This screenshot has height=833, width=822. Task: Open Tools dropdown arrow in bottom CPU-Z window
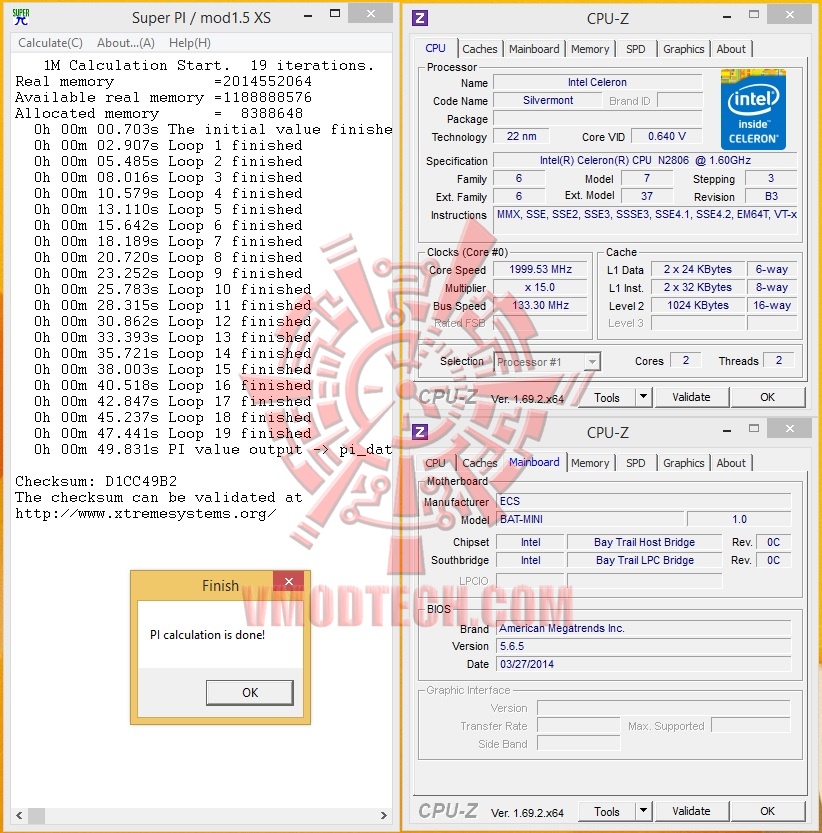643,811
